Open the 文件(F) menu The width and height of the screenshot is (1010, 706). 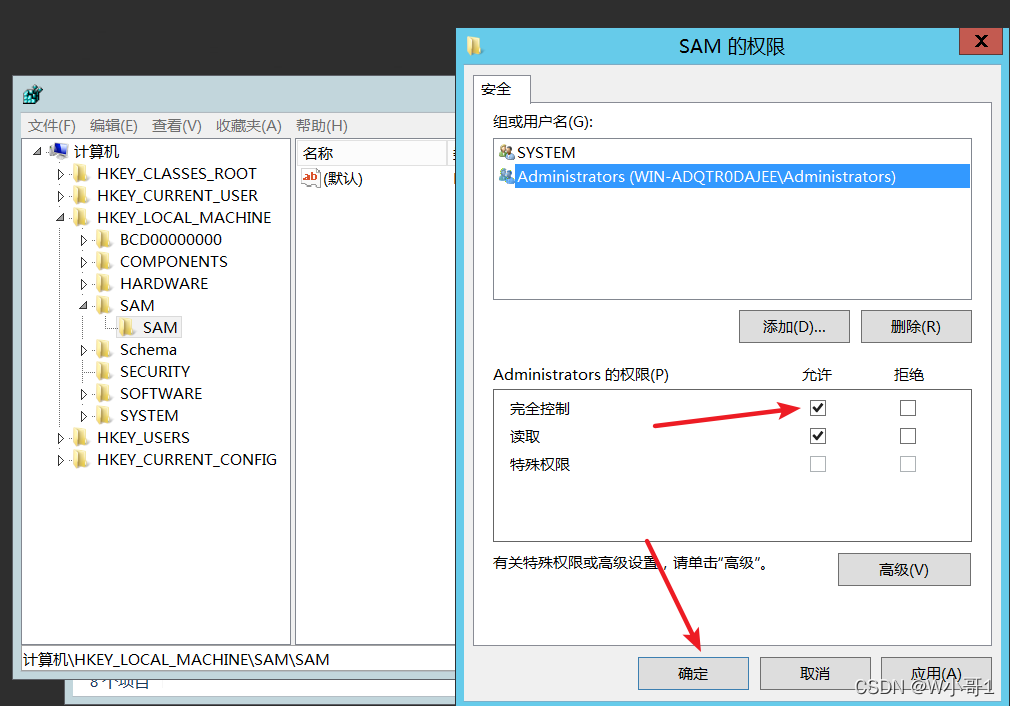(x=52, y=126)
